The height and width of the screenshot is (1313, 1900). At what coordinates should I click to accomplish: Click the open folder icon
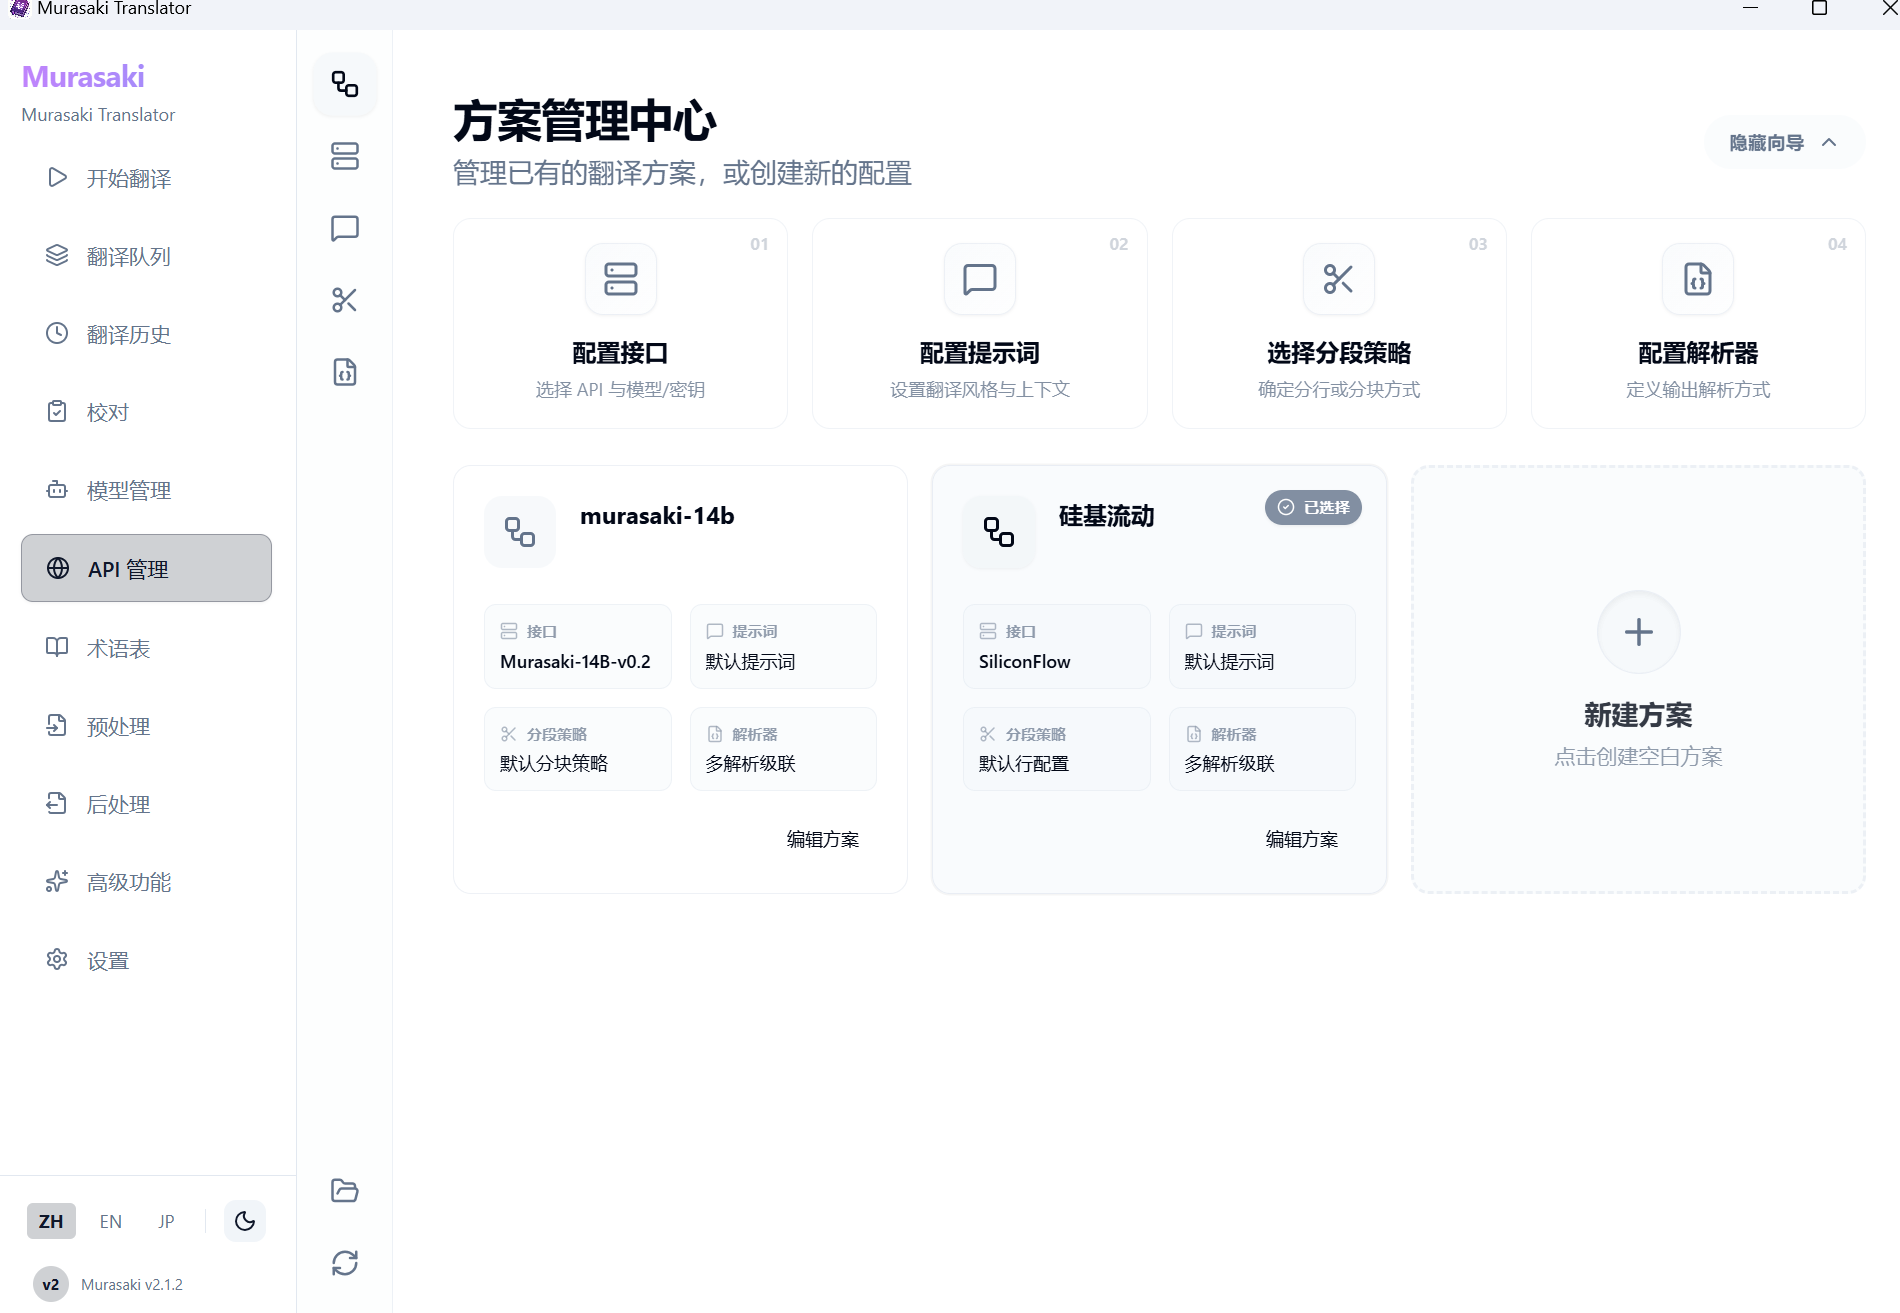[345, 1190]
